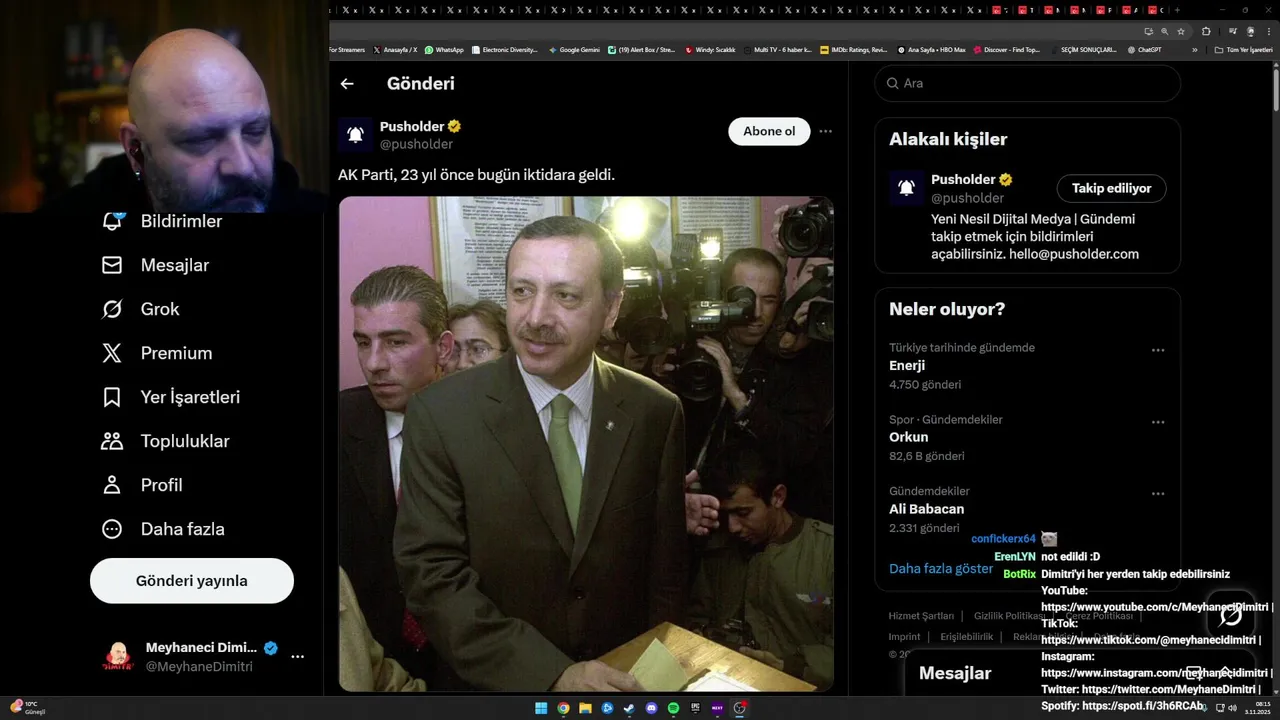Open more options for the Enerji trend
This screenshot has width=1280, height=720.
click(1158, 350)
